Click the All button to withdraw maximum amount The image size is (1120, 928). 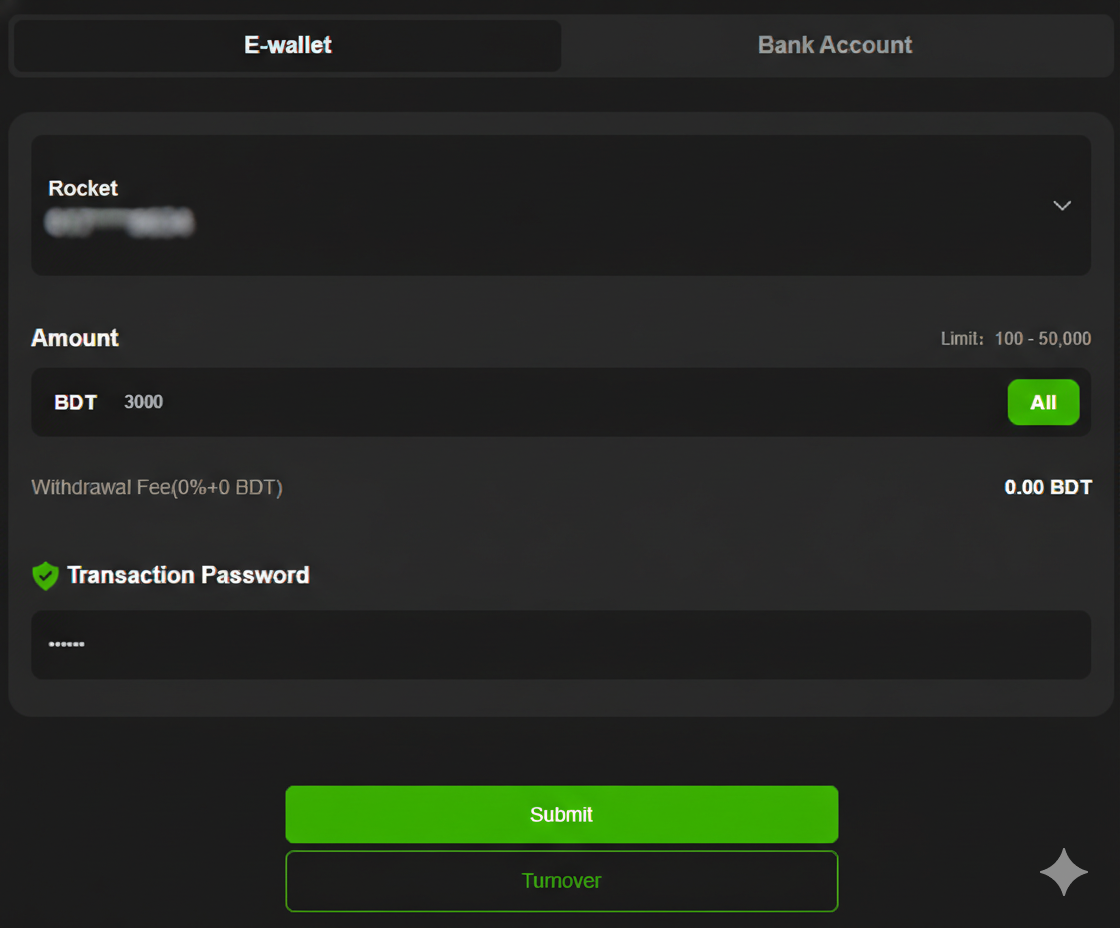point(1043,402)
